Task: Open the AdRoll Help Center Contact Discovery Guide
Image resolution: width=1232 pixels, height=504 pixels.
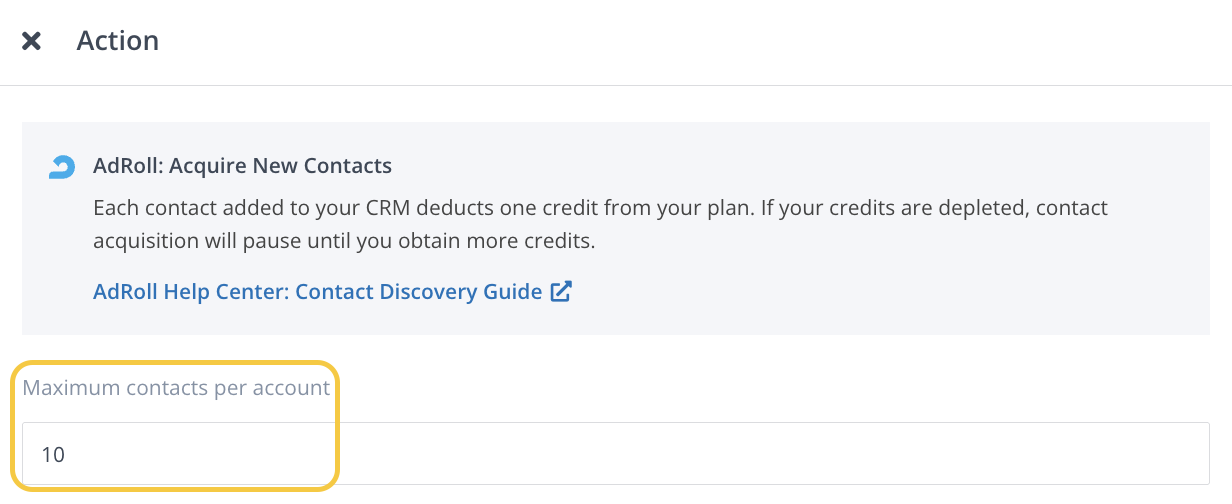Action: click(317, 292)
